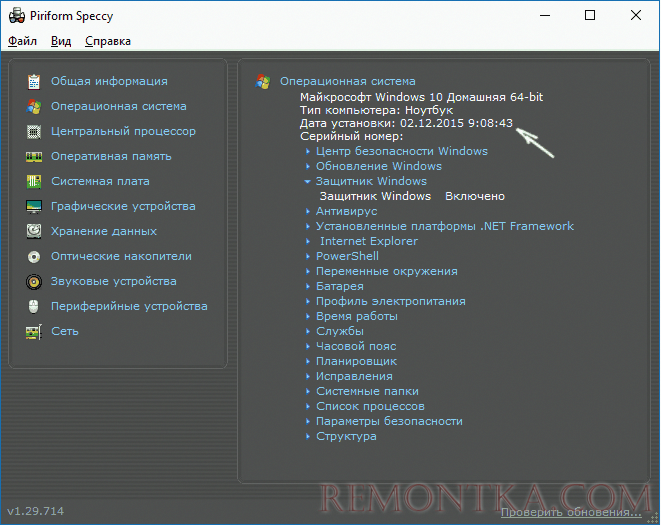Screen dimensions: 661x525
Task: Click the Оптические накопители disc icon
Action: pyautogui.click(x=34, y=256)
